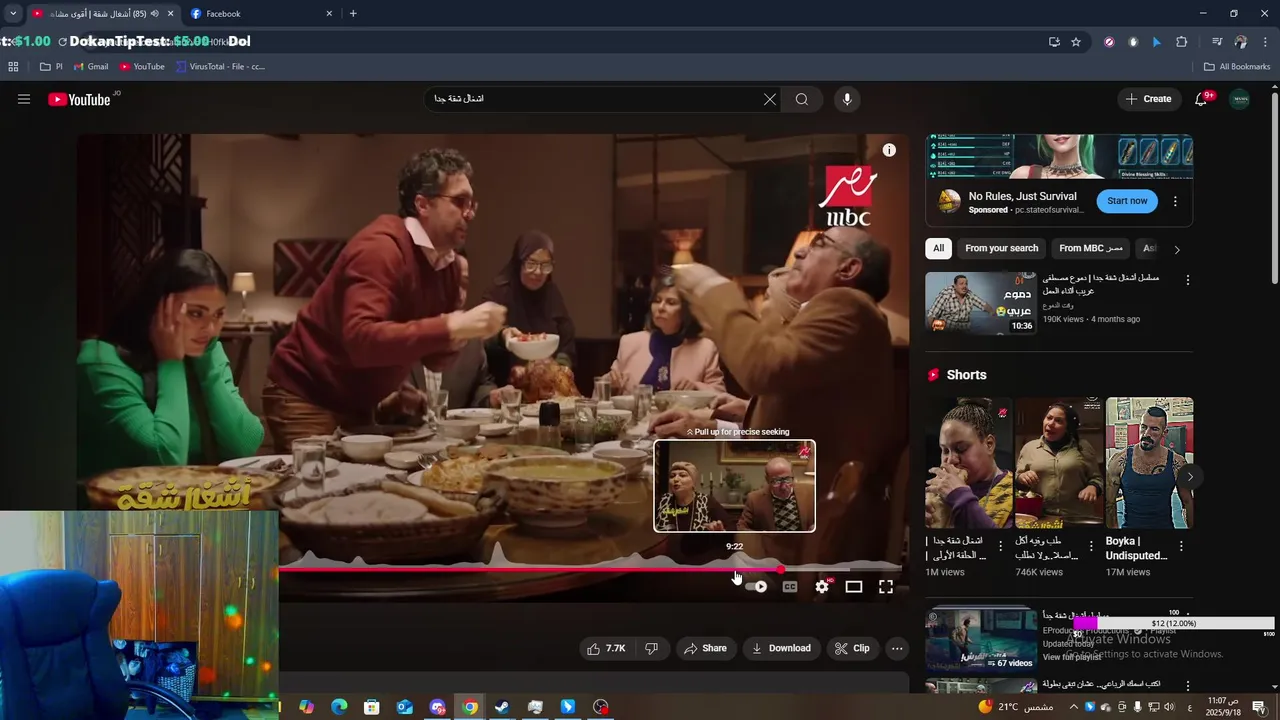Open the YouTube guide hamburger menu

coord(24,99)
